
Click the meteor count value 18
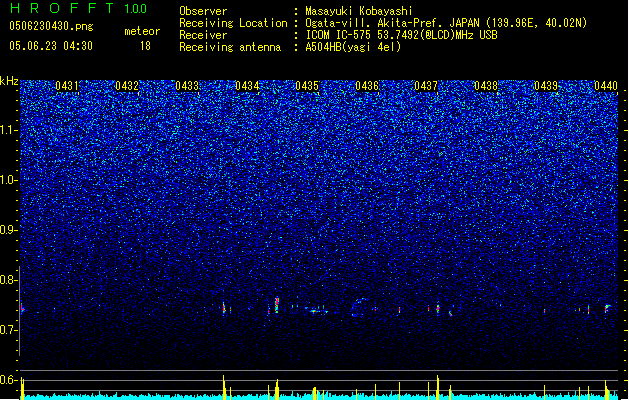(x=145, y=46)
